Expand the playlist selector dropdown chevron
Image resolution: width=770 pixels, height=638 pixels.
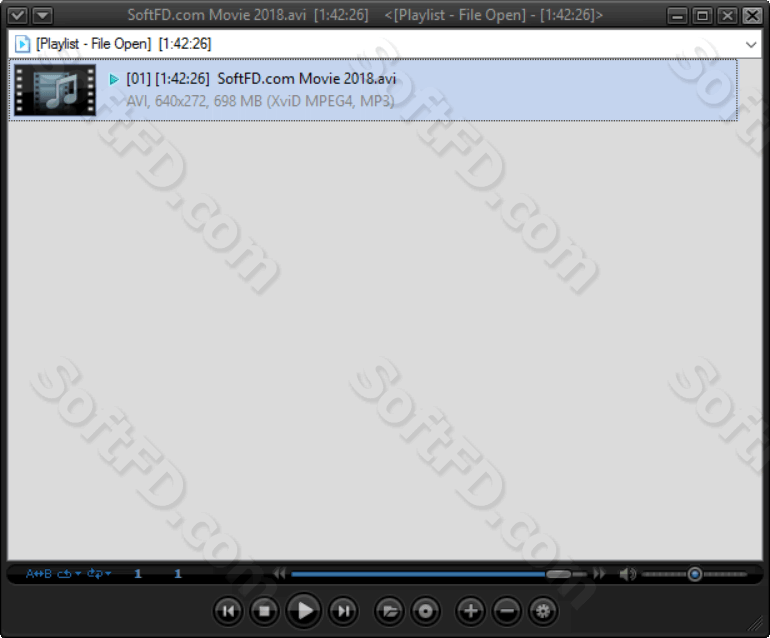751,44
